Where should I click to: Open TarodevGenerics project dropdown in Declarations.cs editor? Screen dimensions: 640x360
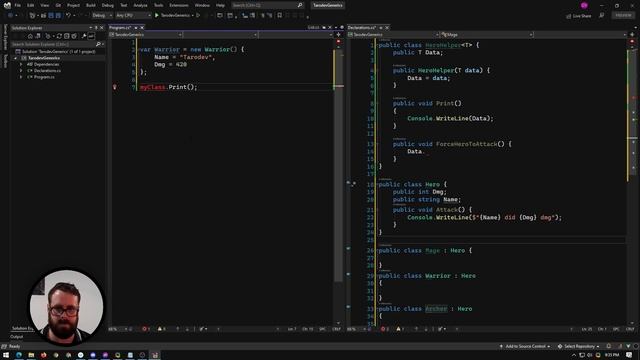(393, 35)
